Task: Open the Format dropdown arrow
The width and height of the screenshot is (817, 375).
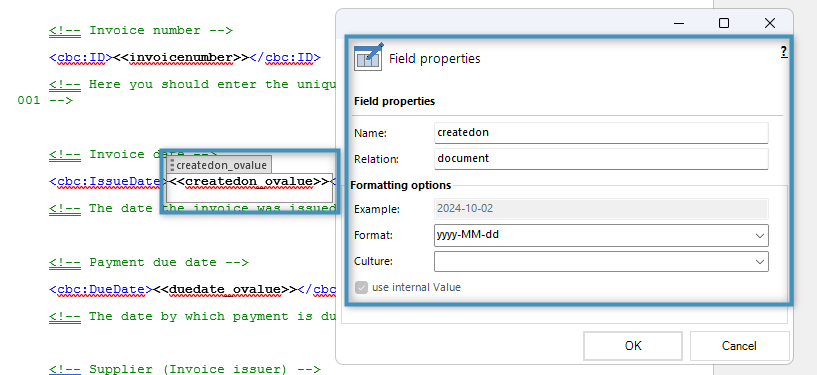Action: tap(760, 235)
